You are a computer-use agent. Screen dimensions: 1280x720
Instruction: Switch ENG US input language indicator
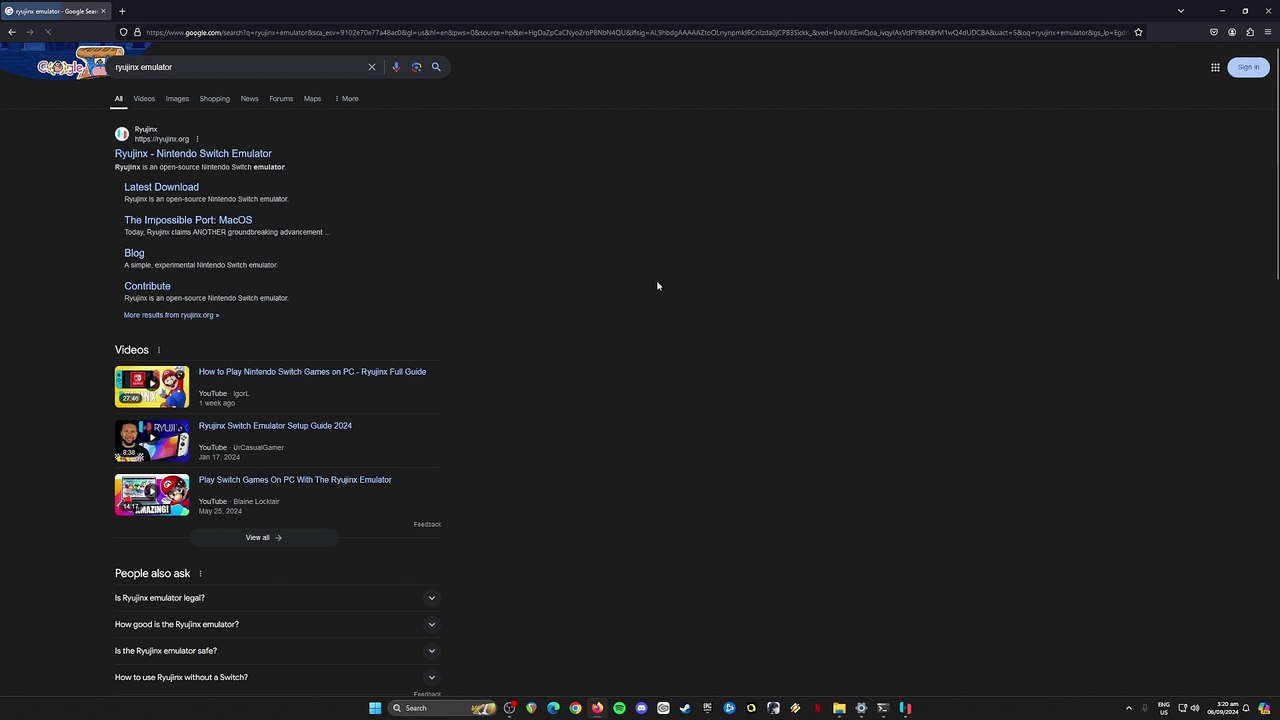[x=1164, y=708]
